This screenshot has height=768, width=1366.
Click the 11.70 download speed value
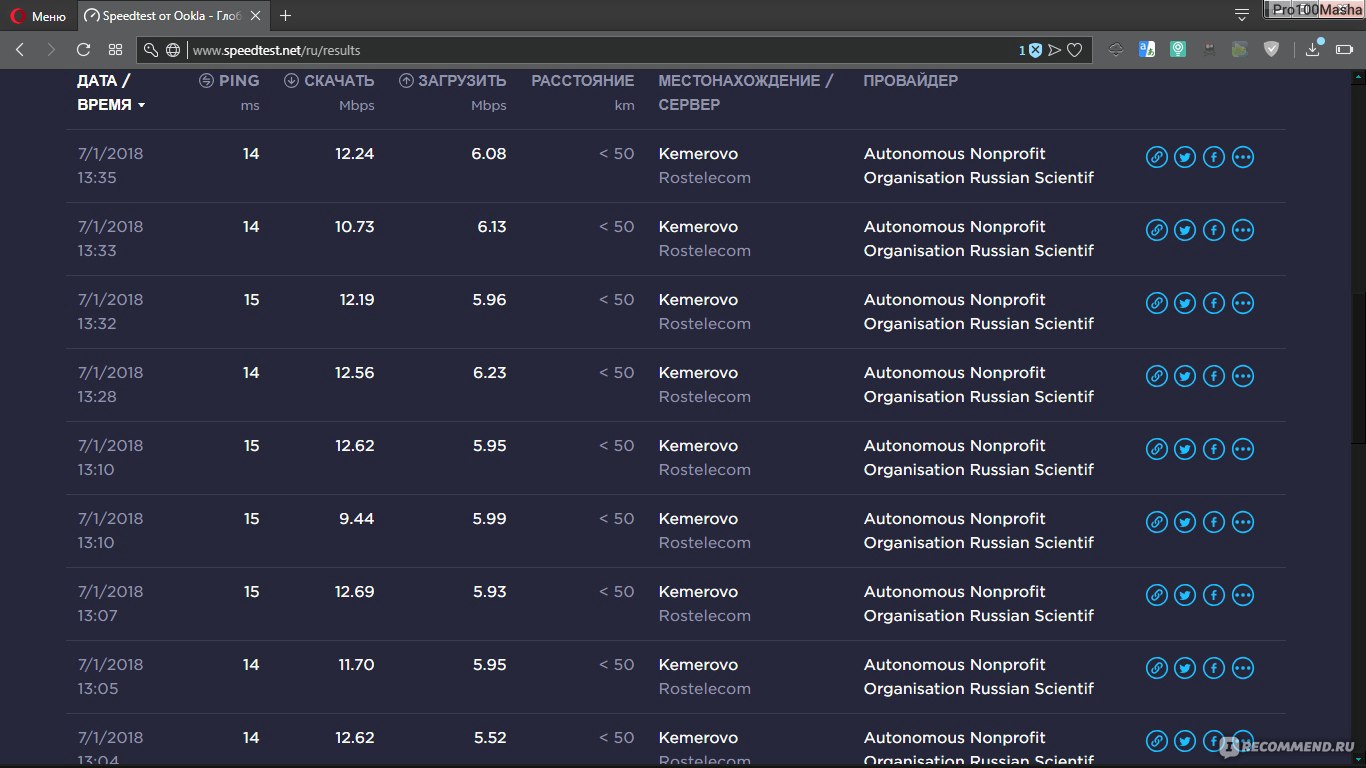(x=356, y=665)
